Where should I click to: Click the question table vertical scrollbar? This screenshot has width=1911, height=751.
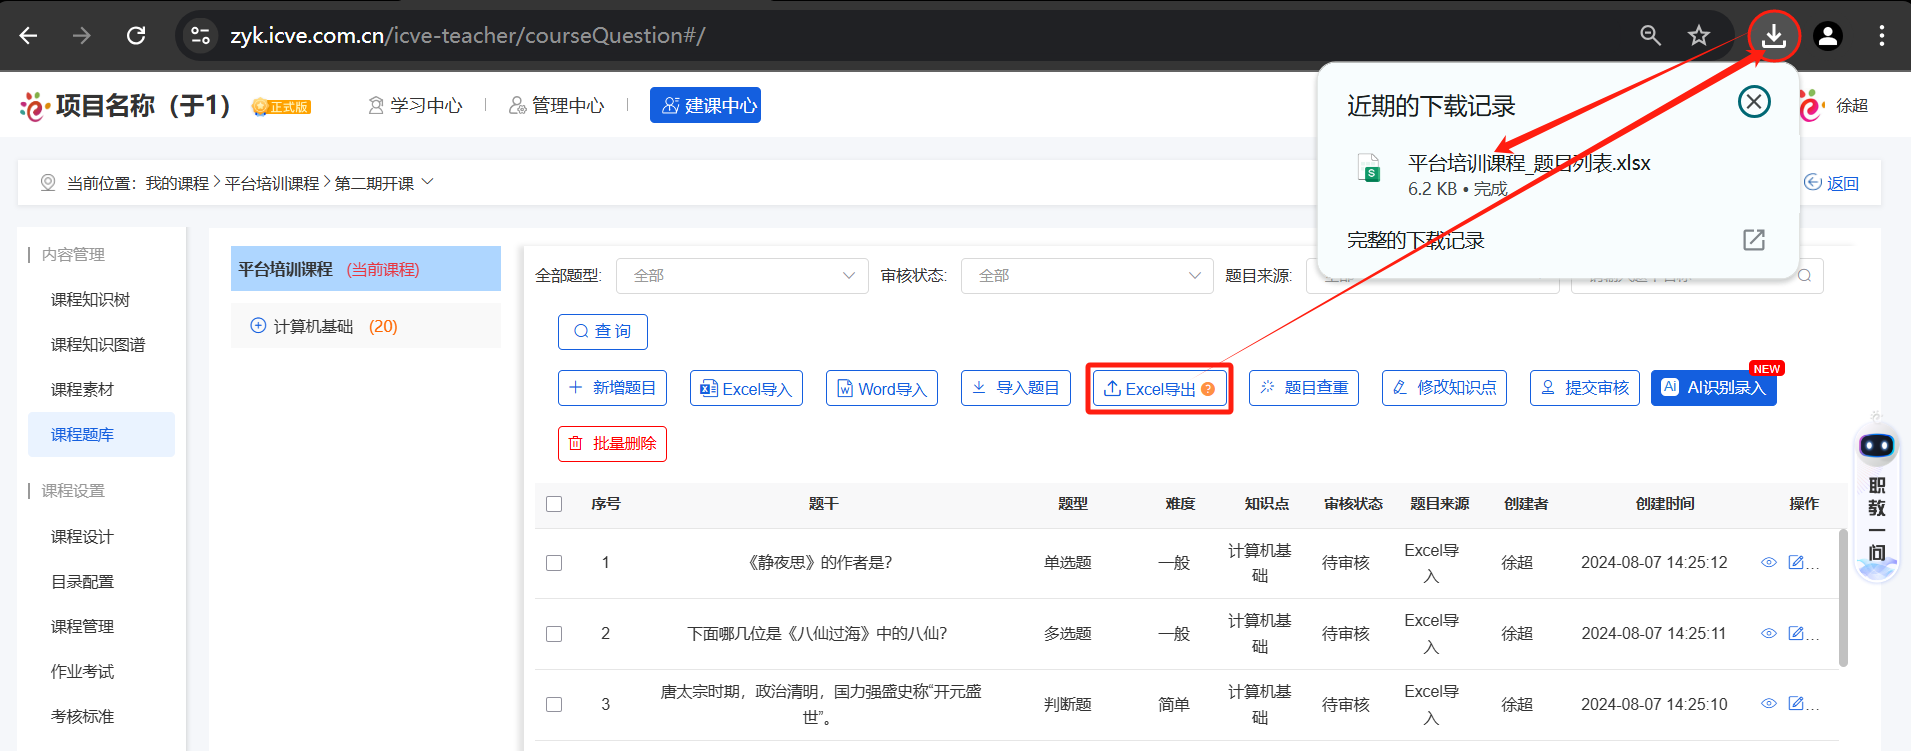(x=1842, y=596)
